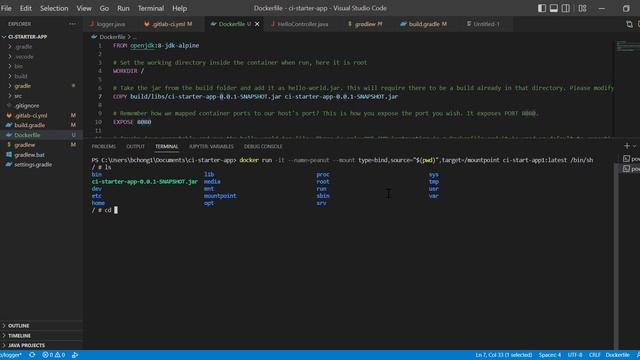Image resolution: width=640 pixels, height=360 pixels.
Task: Change language mode Dockerfile status item
Action: pos(617,355)
